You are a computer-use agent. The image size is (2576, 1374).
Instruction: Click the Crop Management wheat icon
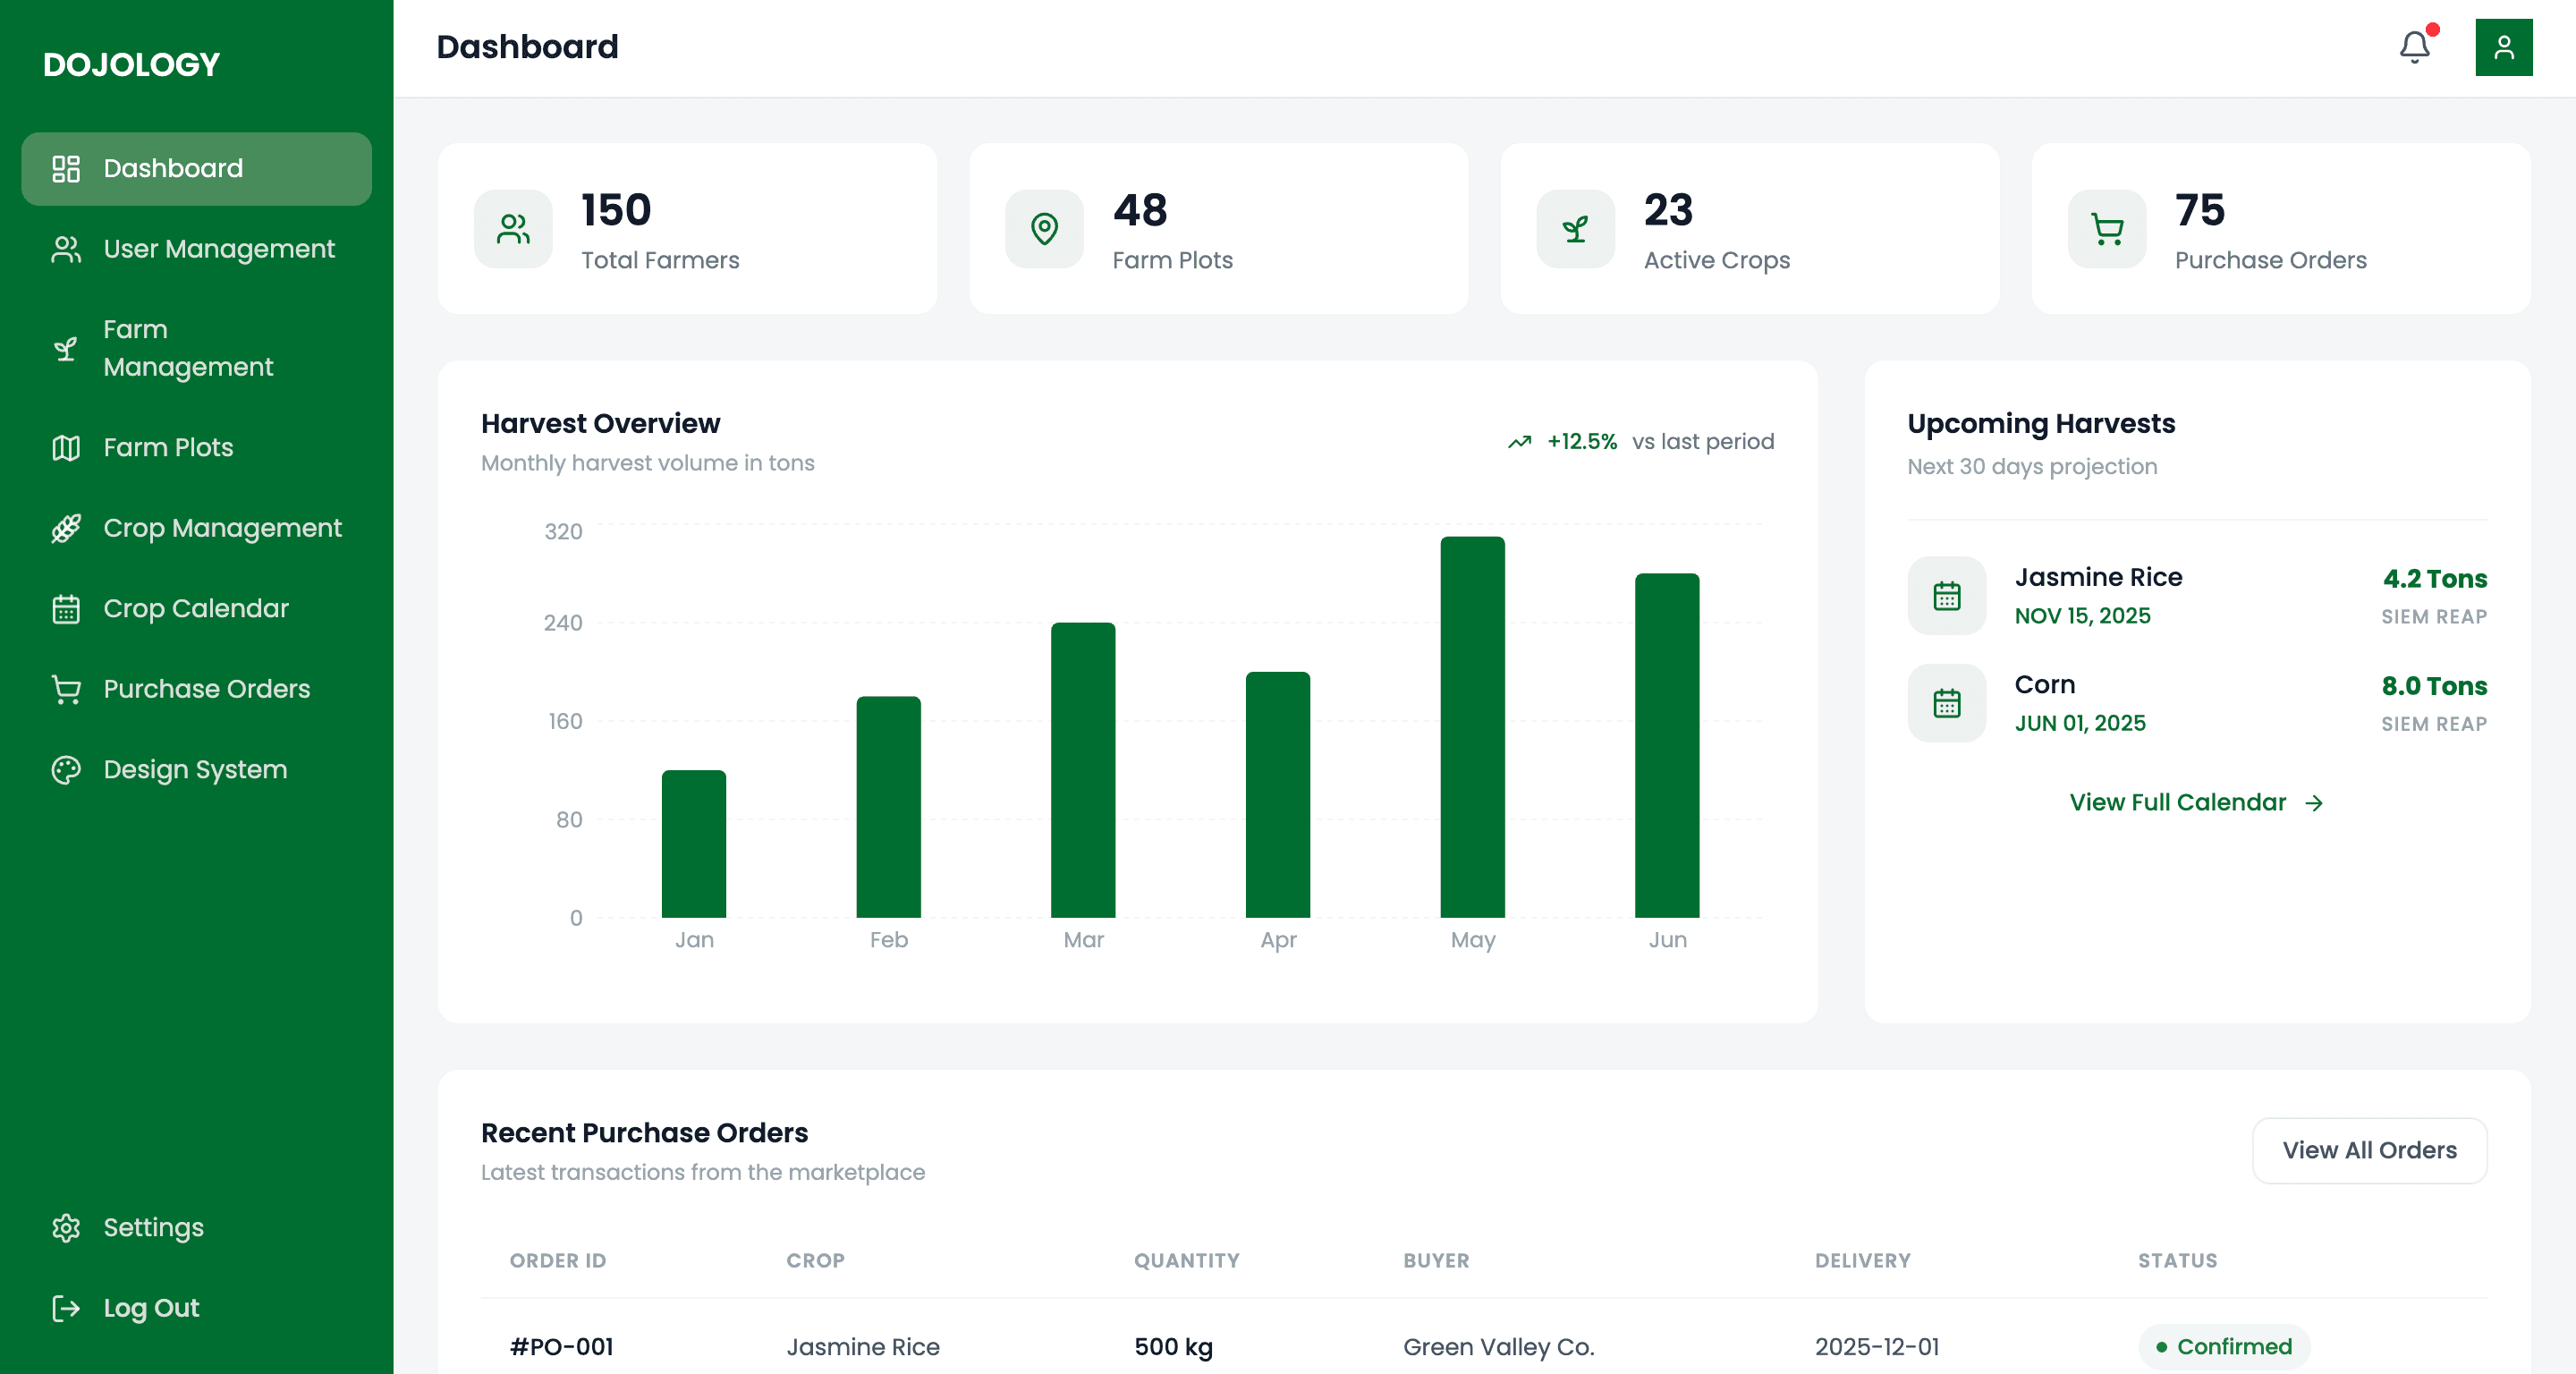coord(66,528)
